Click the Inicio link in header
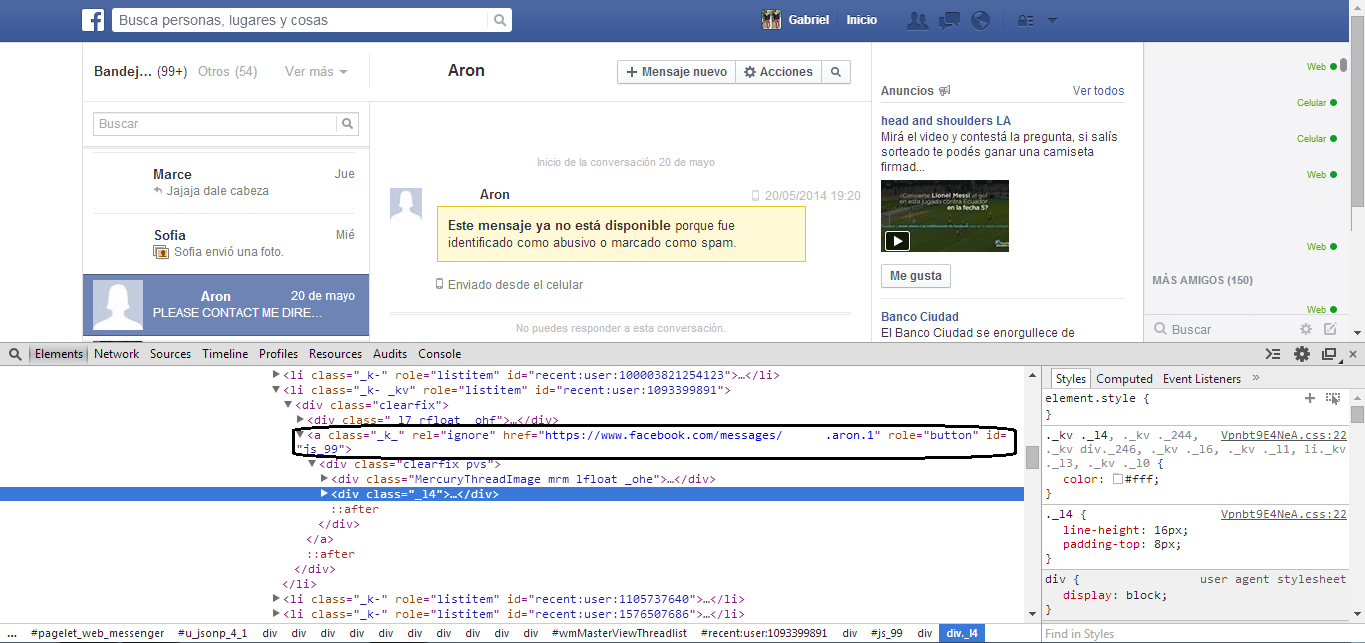 (861, 20)
